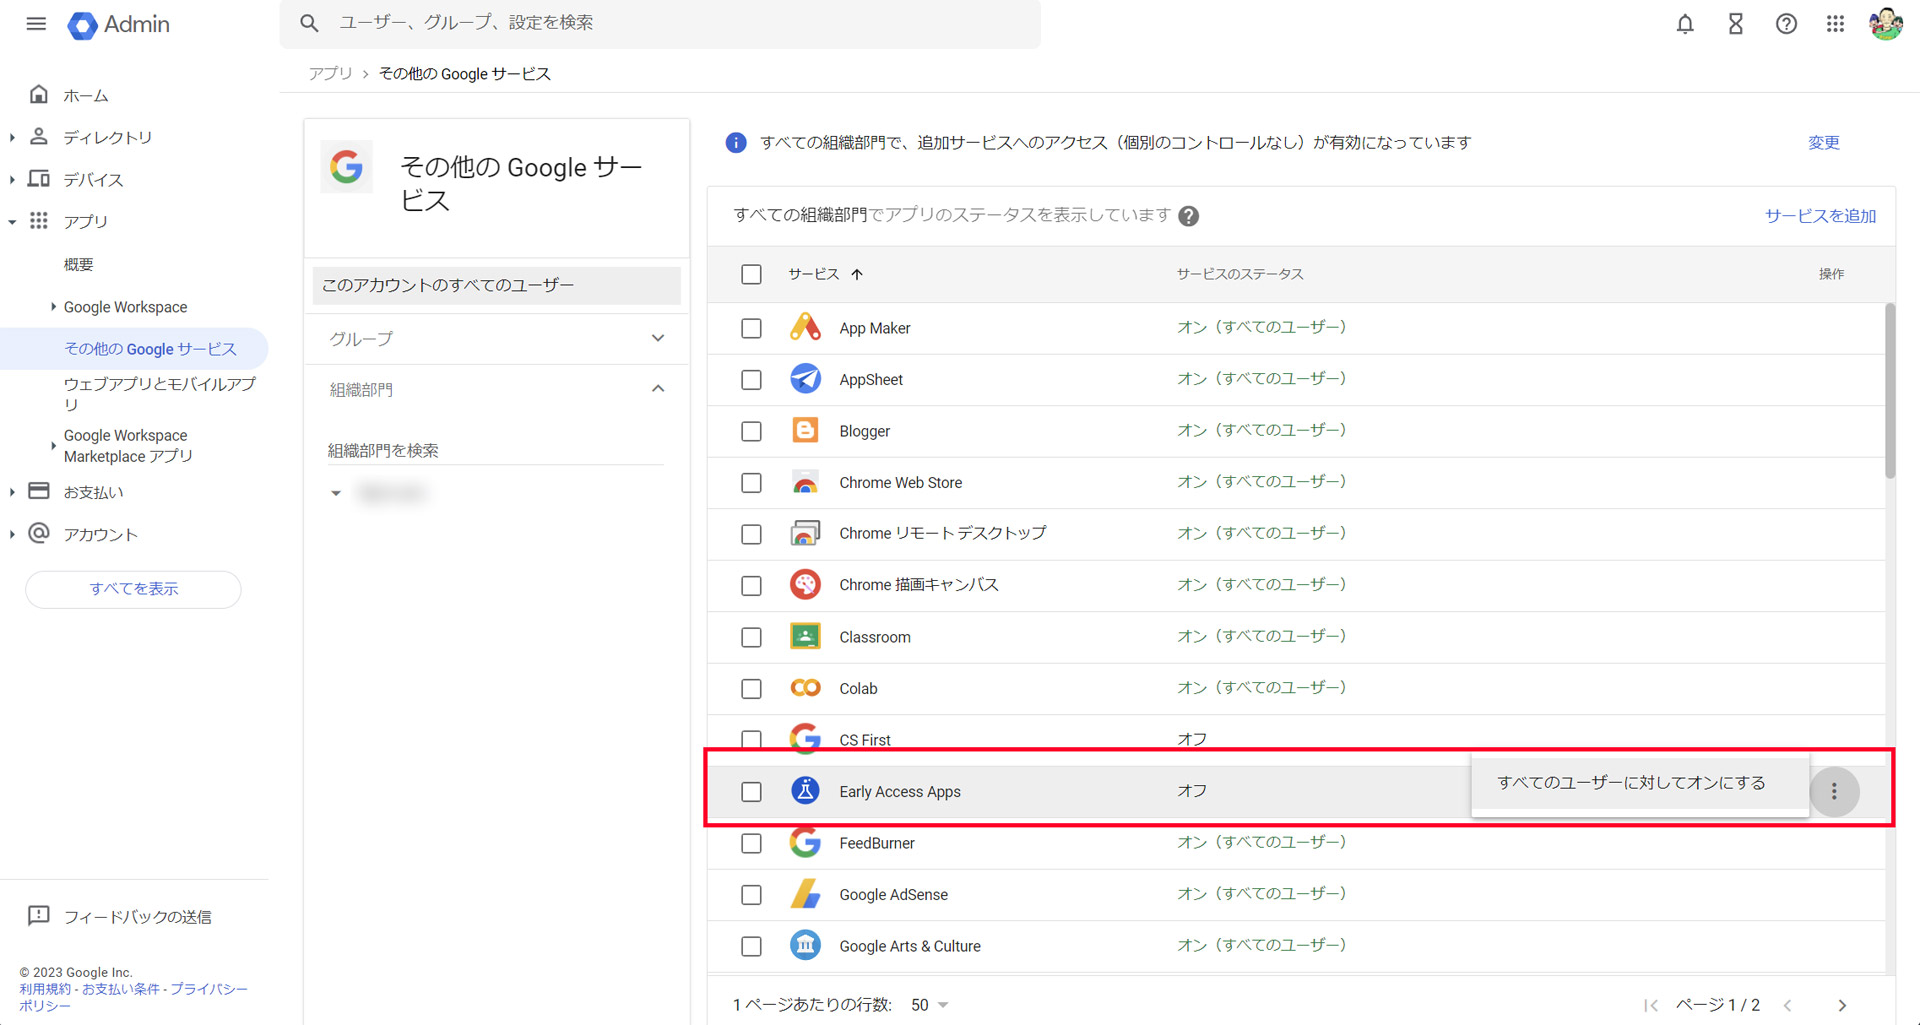The height and width of the screenshot is (1025, 1920).
Task: Check the Early Access Apps checkbox
Action: pyautogui.click(x=751, y=792)
